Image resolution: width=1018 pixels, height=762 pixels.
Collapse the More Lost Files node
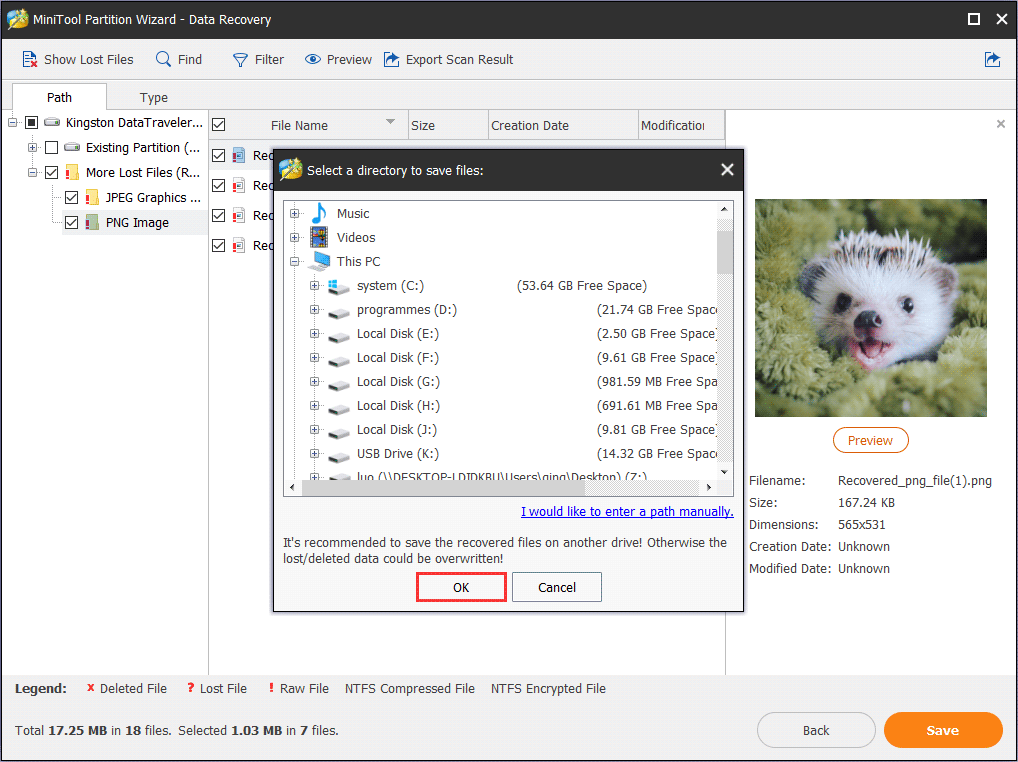click(x=32, y=173)
